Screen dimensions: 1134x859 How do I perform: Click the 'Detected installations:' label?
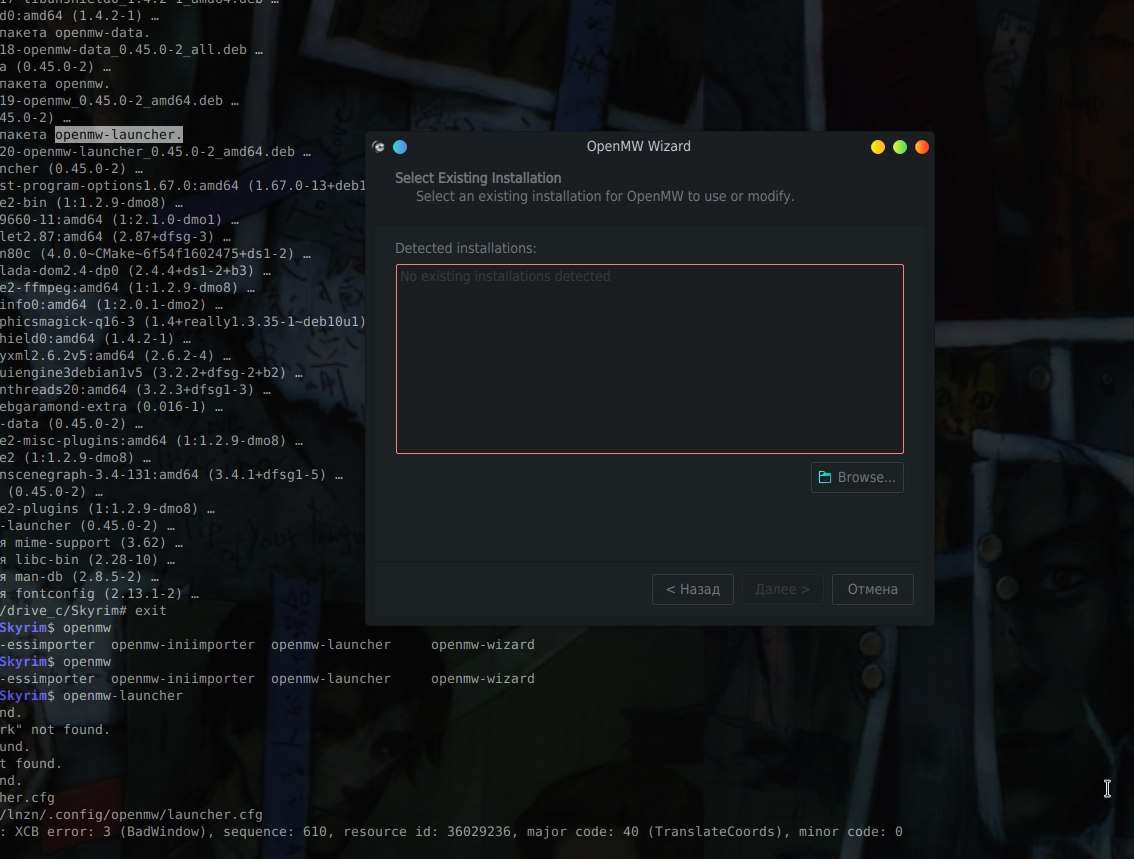[466, 248]
